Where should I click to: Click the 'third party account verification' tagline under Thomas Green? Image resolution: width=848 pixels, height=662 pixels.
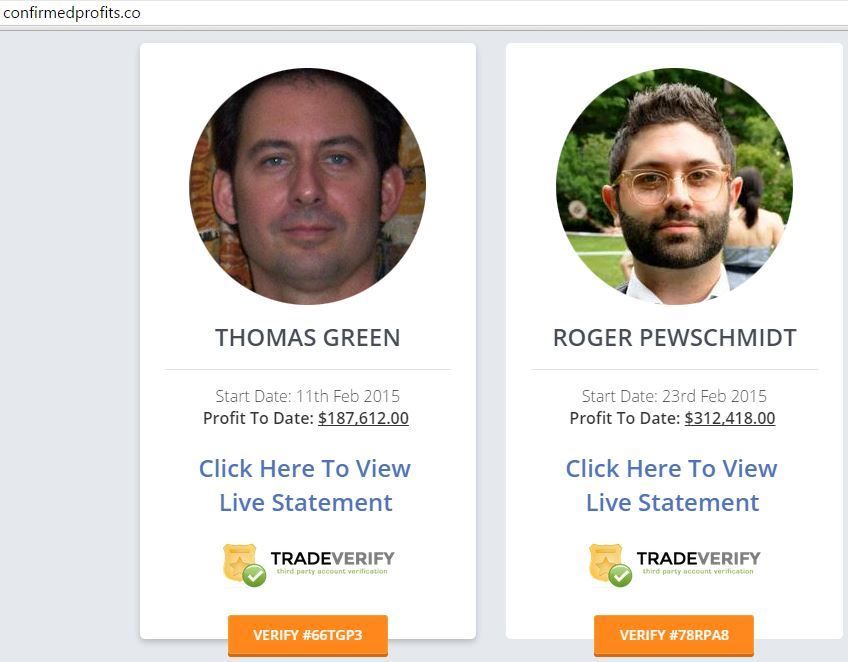[332, 571]
